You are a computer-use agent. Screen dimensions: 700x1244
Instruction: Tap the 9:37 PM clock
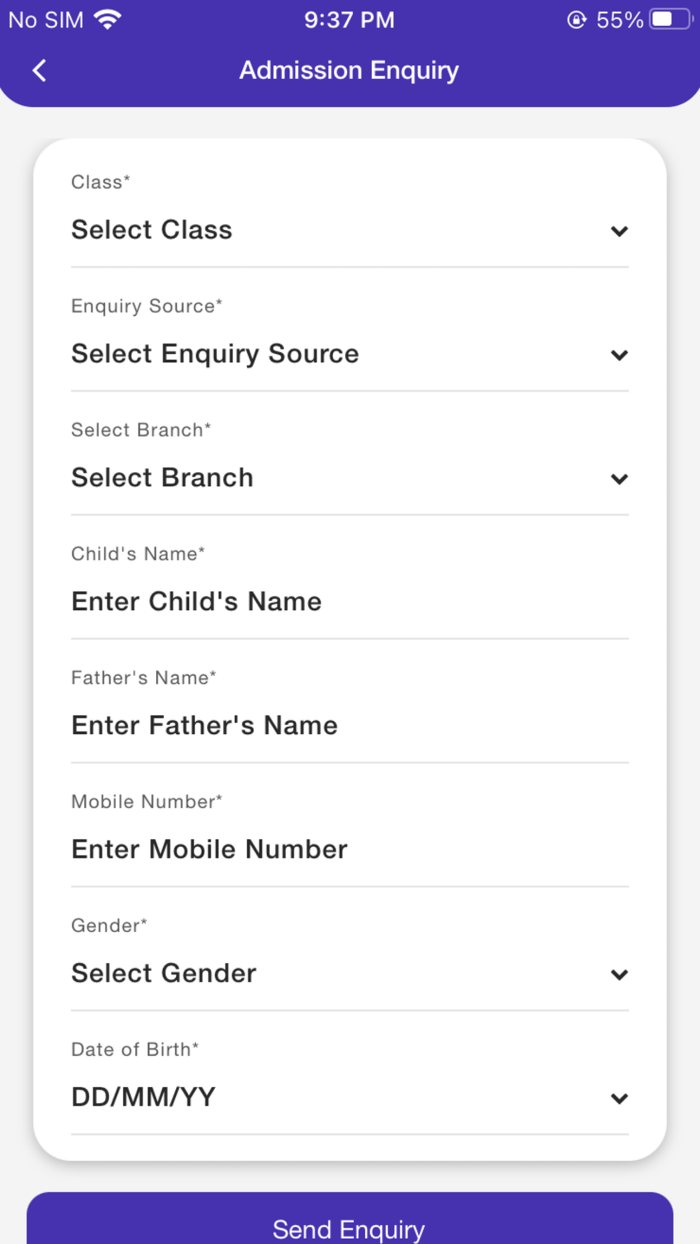(x=349, y=20)
